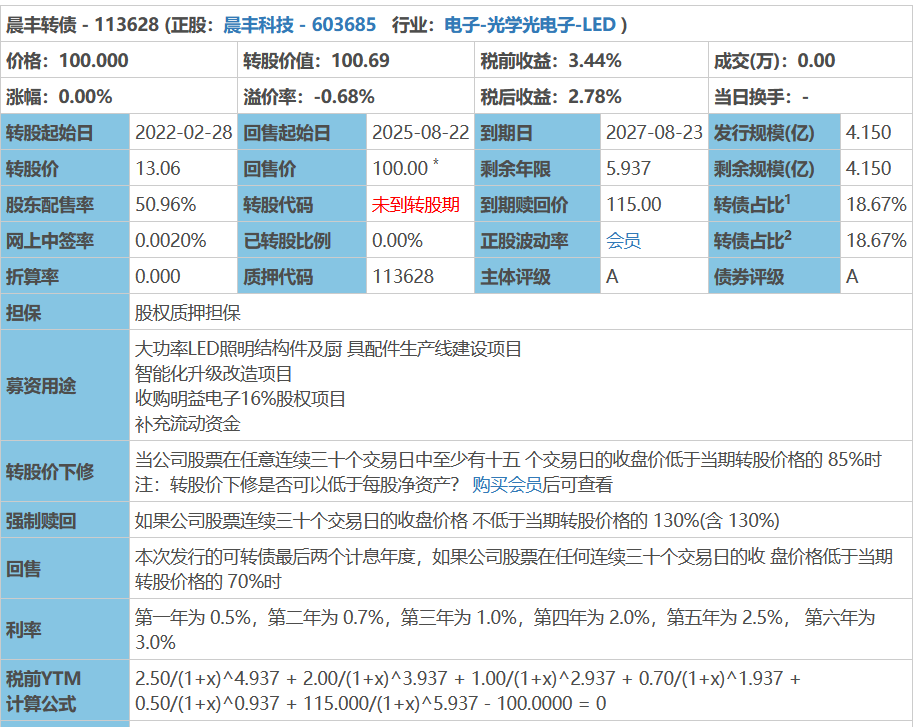This screenshot has height=727, width=919.
Task: Click the 转股价下修 row header
Action: coord(65,471)
